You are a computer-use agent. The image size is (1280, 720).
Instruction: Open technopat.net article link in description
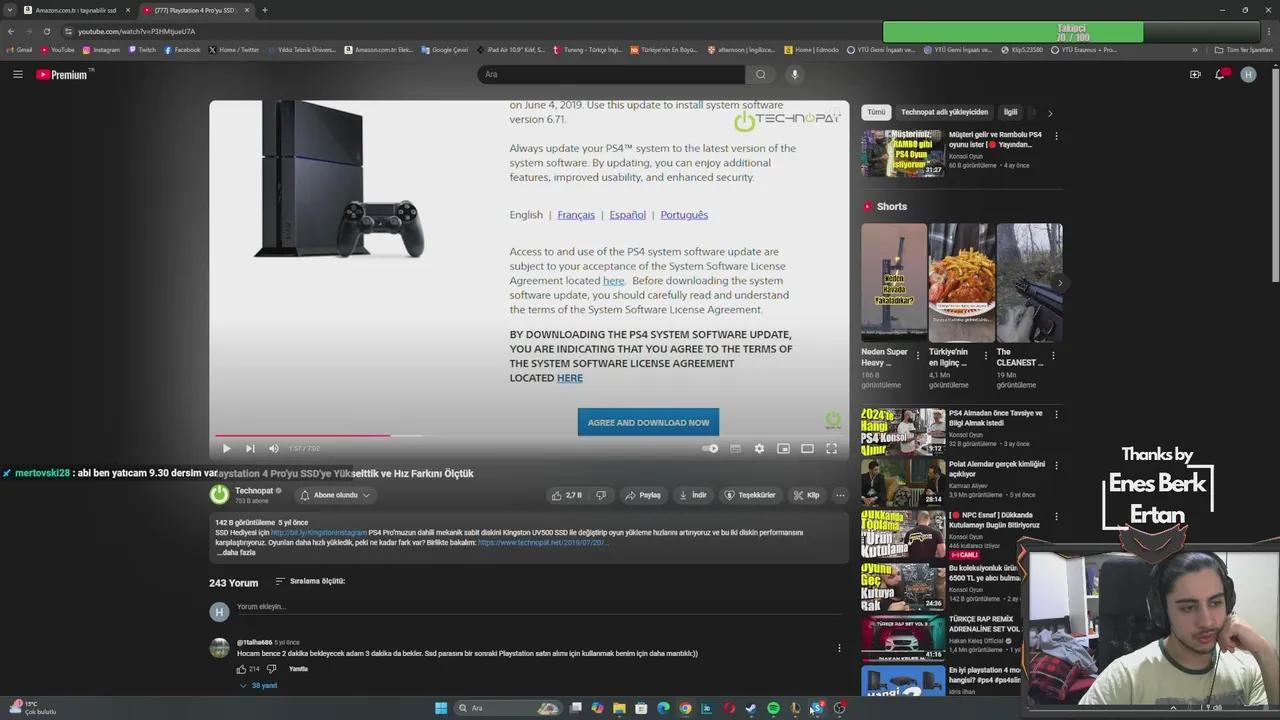[542, 542]
